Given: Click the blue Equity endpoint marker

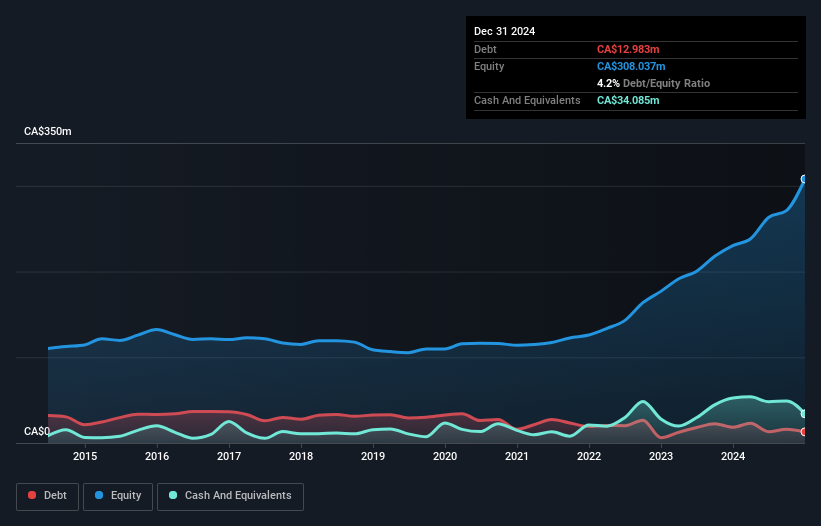Looking at the screenshot, I should click(804, 179).
